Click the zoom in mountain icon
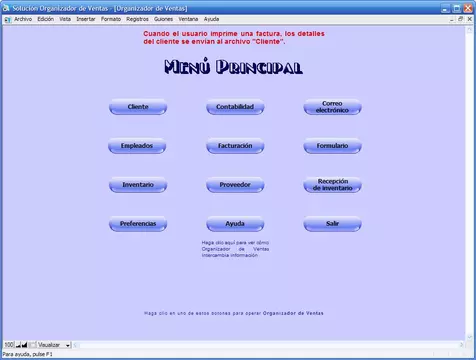476x360 pixels. [x=24, y=345]
